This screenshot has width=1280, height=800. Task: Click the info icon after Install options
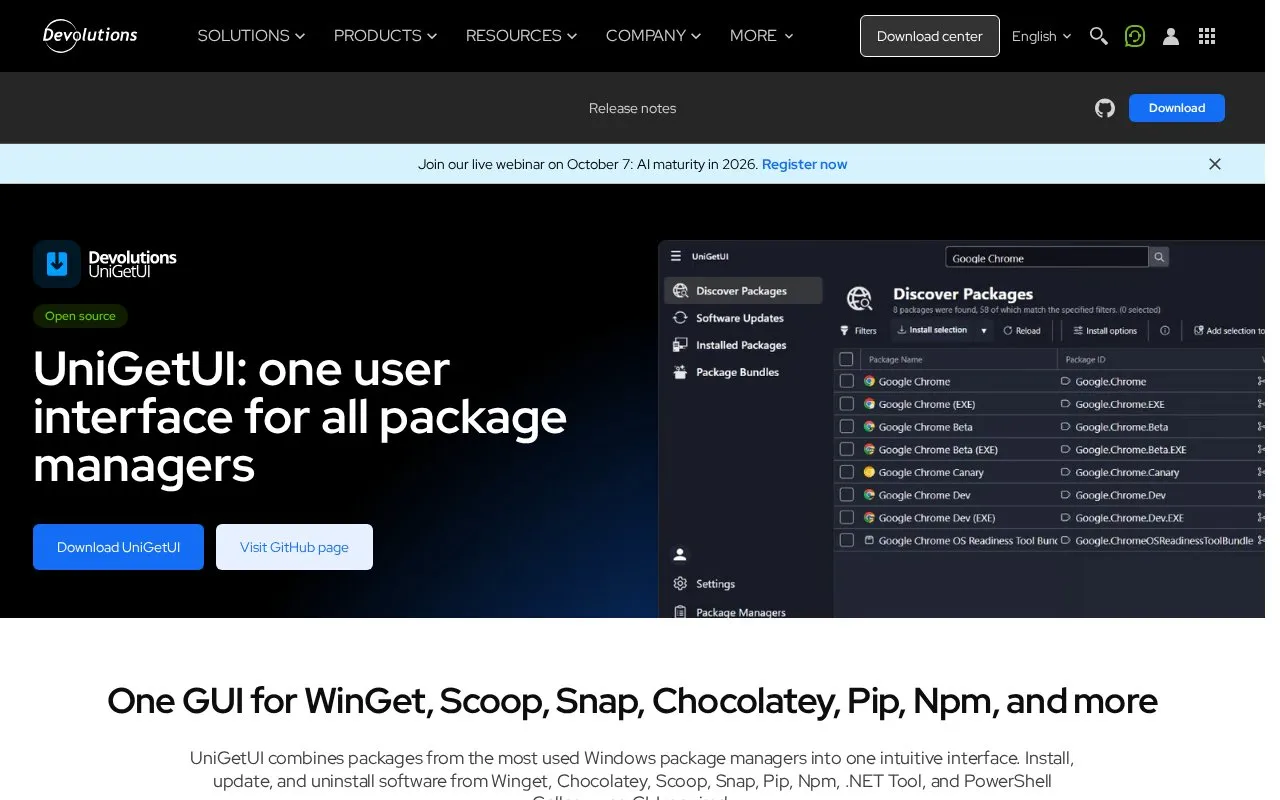tap(1165, 331)
